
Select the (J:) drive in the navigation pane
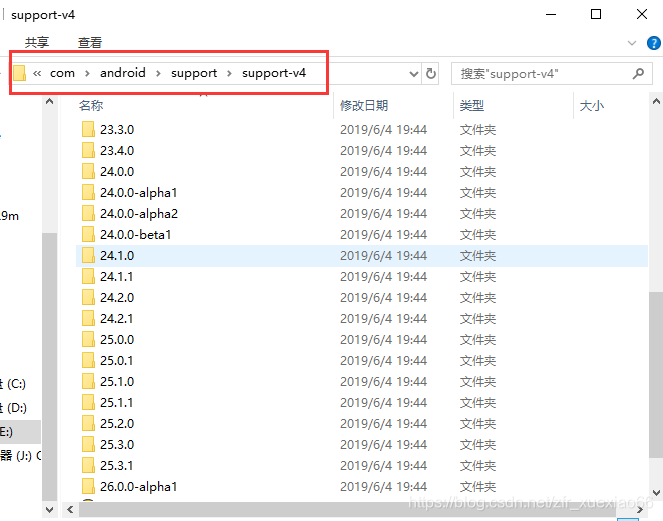(x=20, y=455)
